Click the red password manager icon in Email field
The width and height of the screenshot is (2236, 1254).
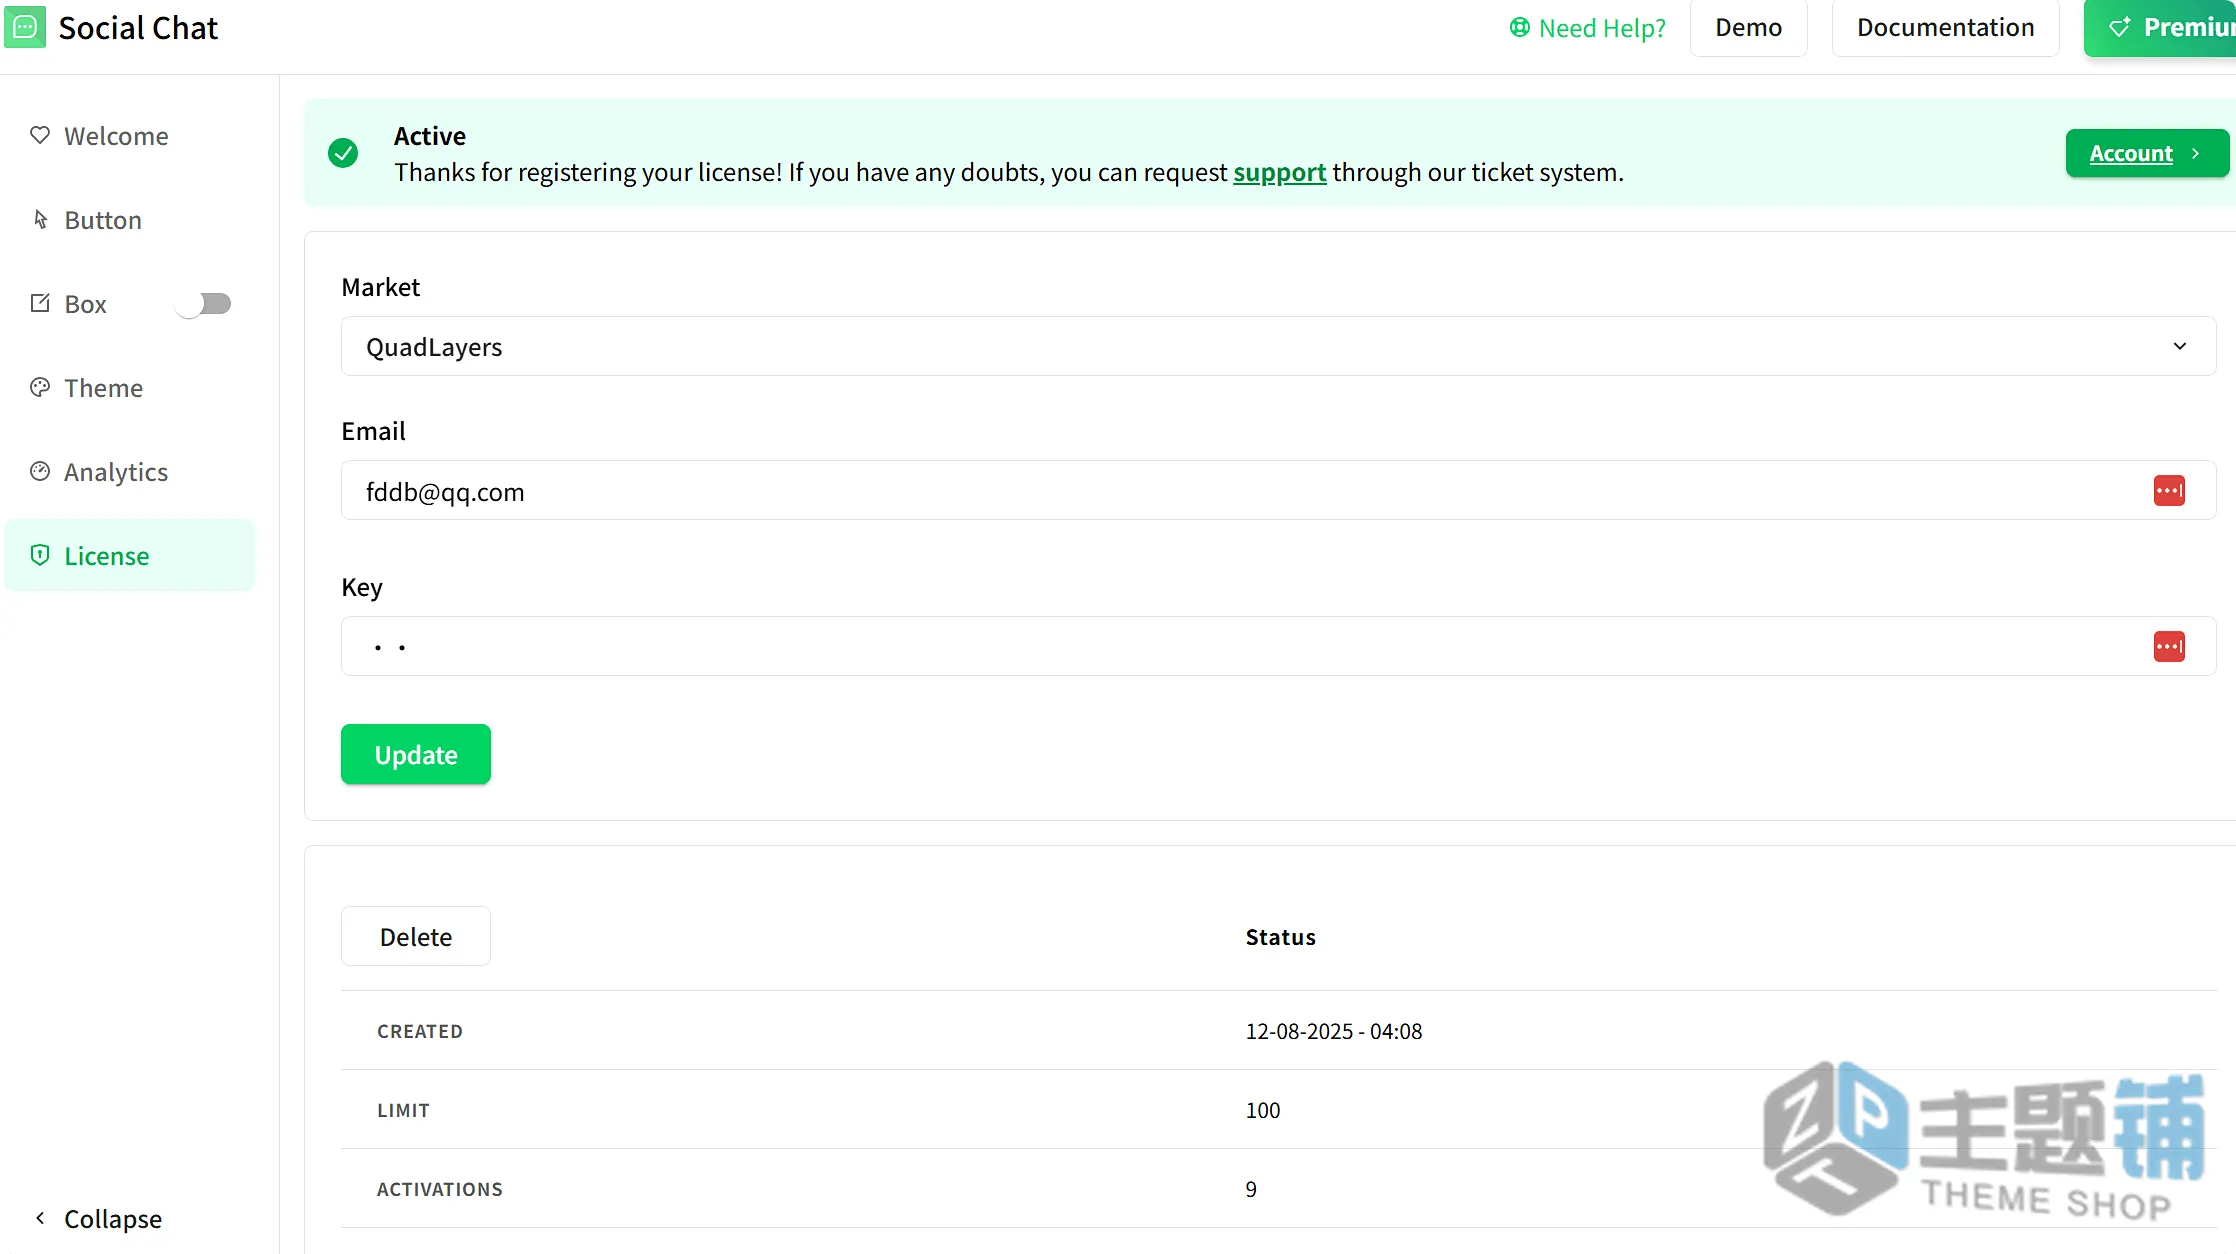2169,490
